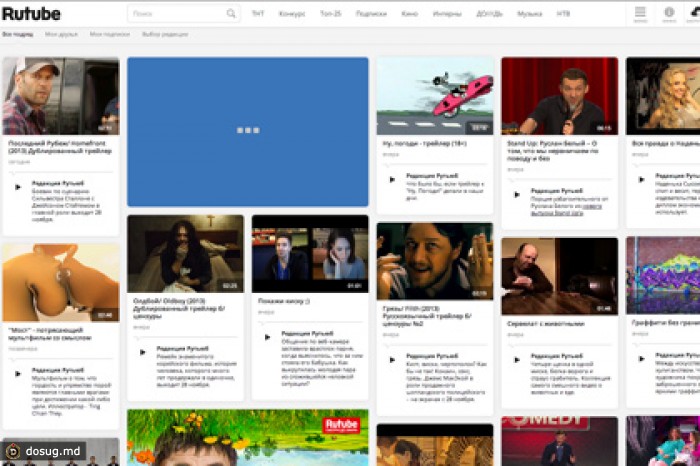Open the Ну, погоди cartoon thumbnail

434,96
